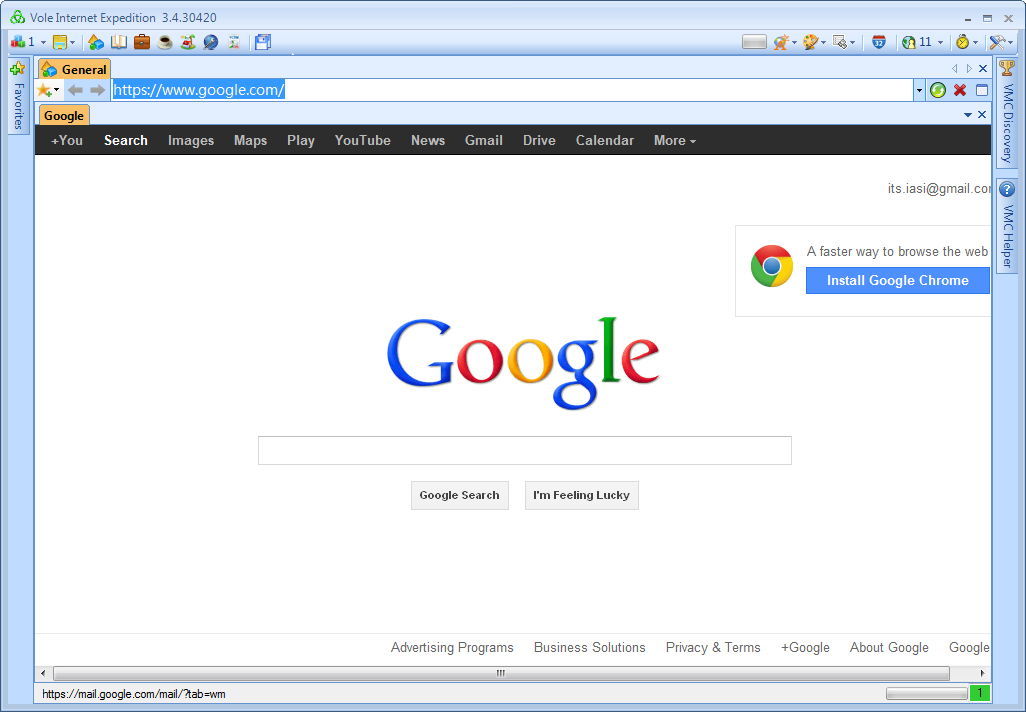Expand the stopwatch dropdown arrow
1026x712 pixels.
[975, 43]
